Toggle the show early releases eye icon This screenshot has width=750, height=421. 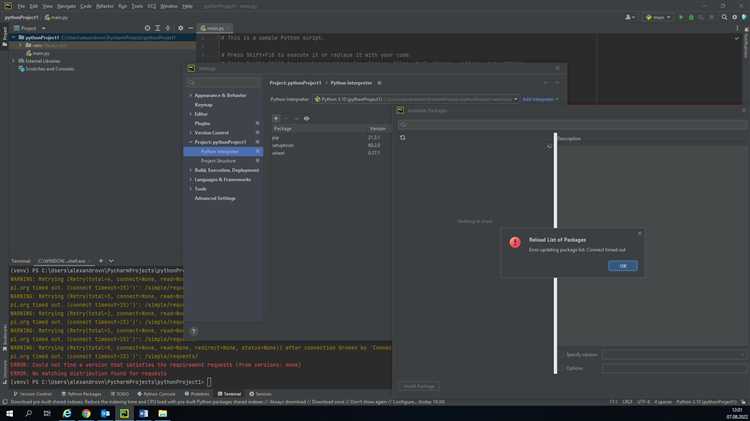[307, 119]
